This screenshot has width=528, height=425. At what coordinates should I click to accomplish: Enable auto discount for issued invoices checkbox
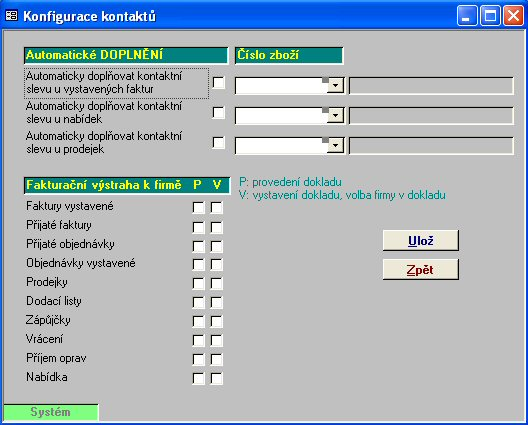tap(219, 83)
